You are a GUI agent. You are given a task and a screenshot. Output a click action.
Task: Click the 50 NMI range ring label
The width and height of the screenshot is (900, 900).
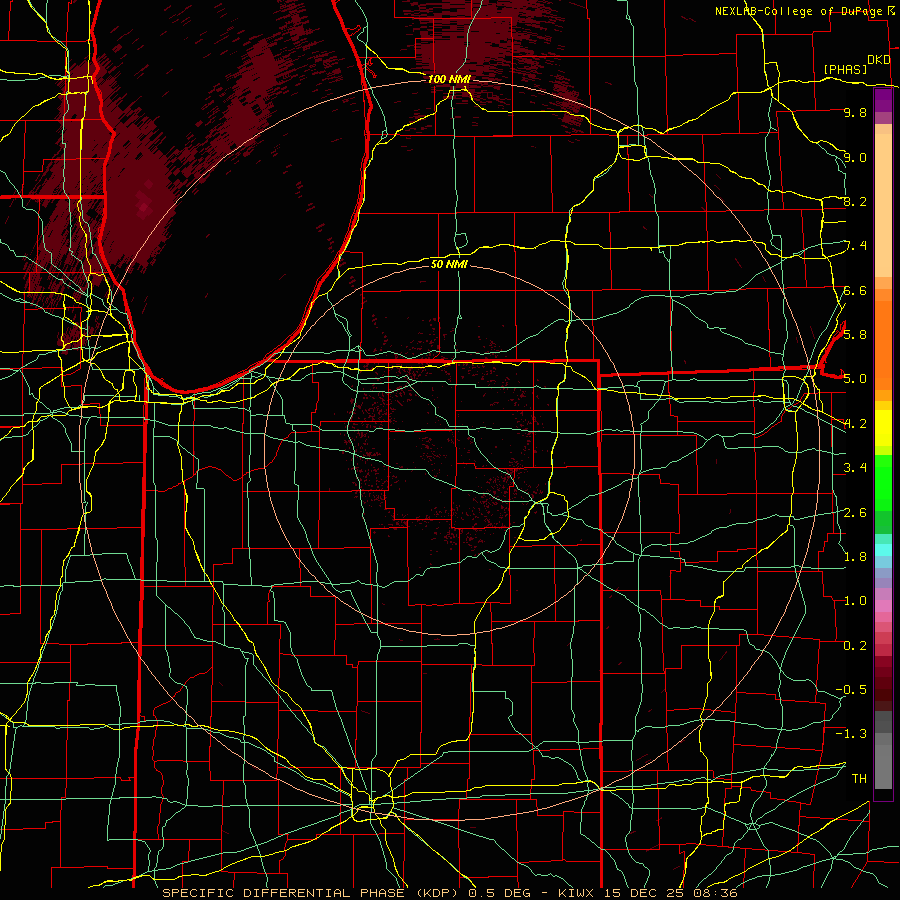click(449, 264)
